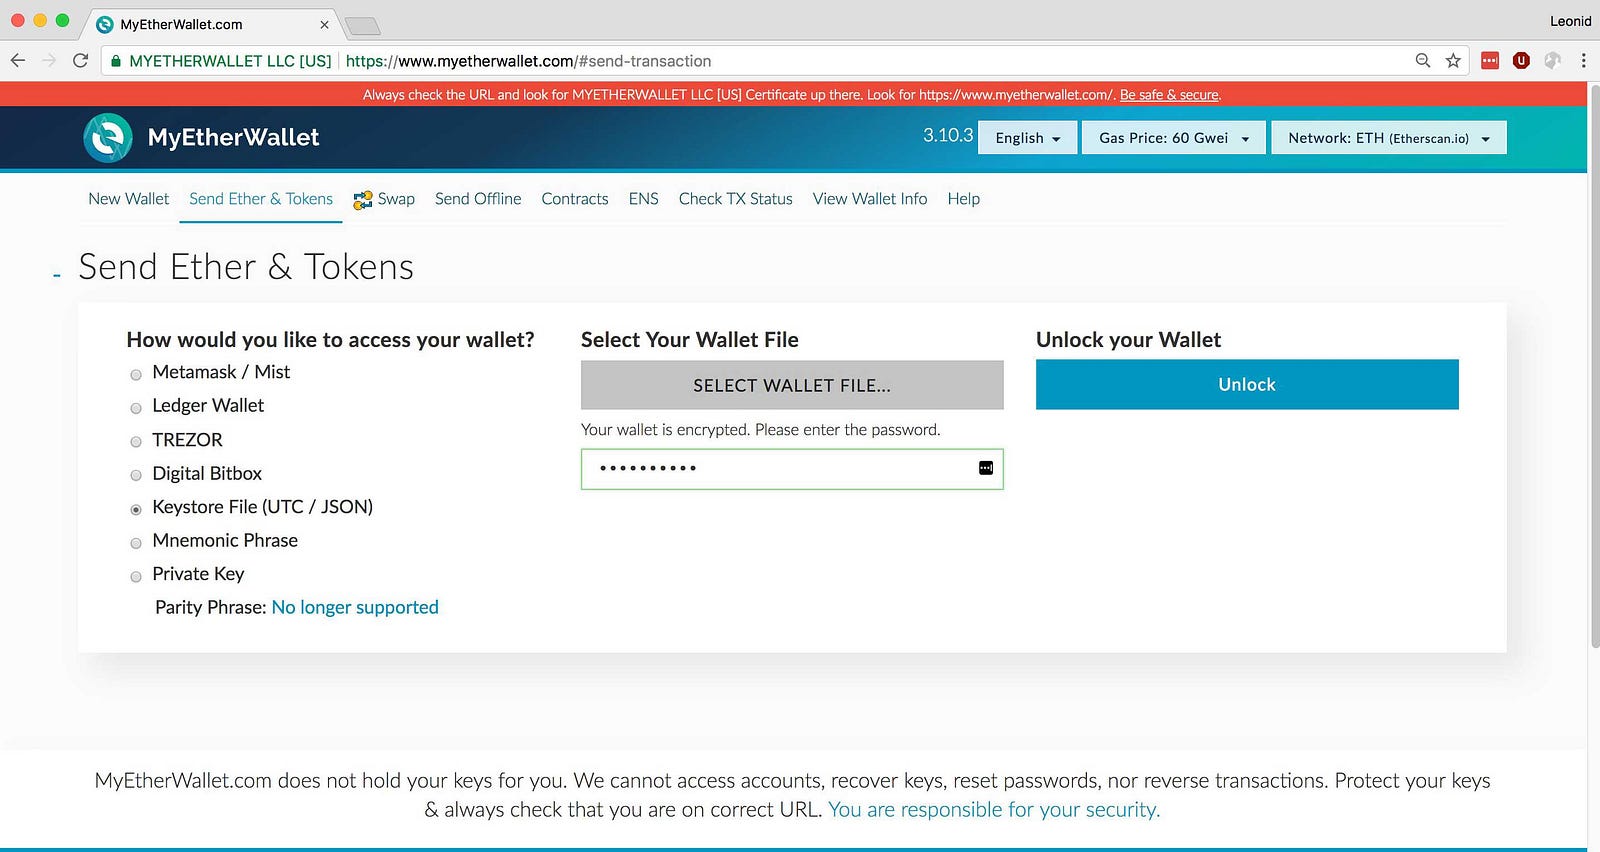
Task: Bookmark this page with the star icon
Action: 1453,61
